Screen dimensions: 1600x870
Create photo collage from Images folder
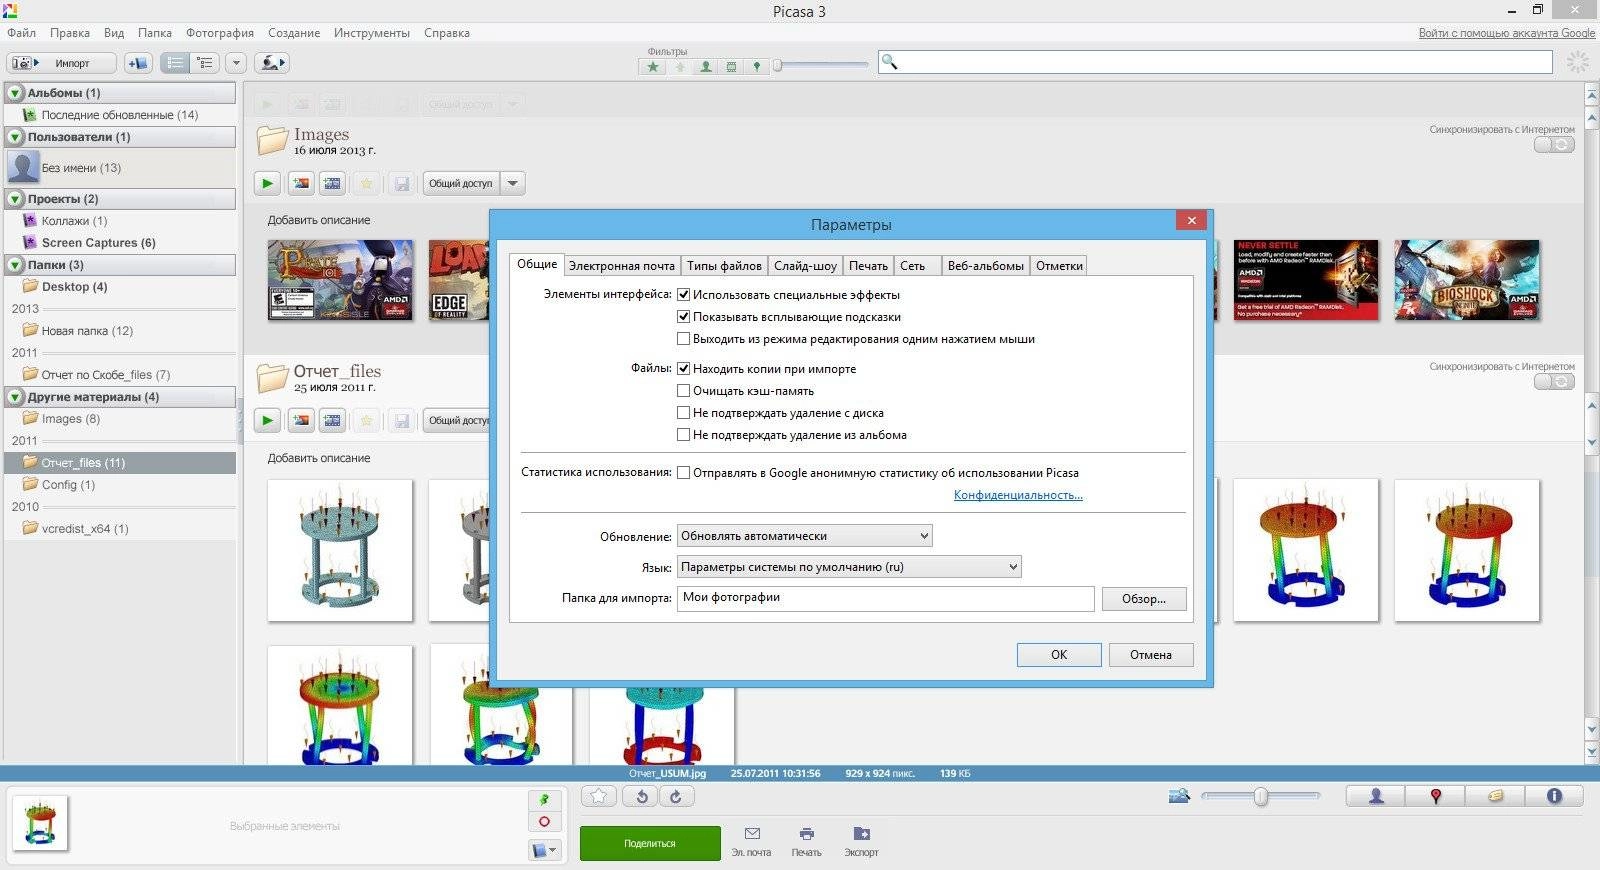(x=300, y=183)
